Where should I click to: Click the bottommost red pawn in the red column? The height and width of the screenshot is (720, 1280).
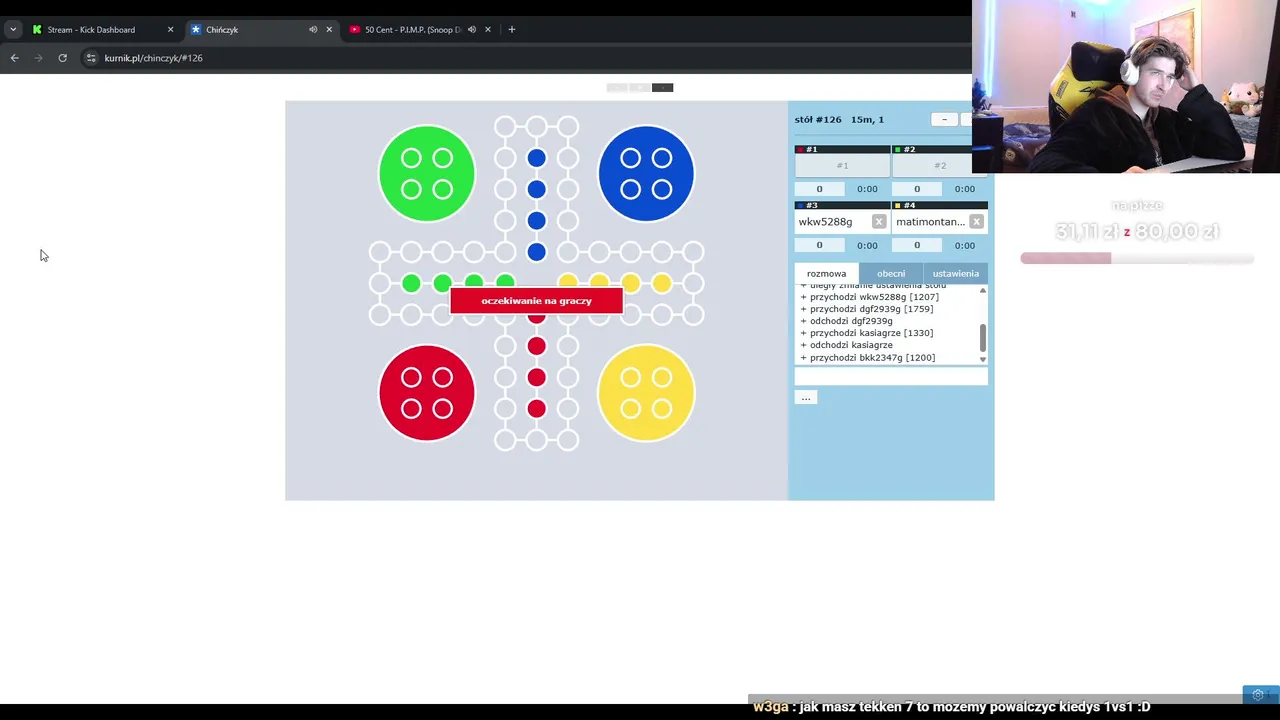pyautogui.click(x=537, y=408)
